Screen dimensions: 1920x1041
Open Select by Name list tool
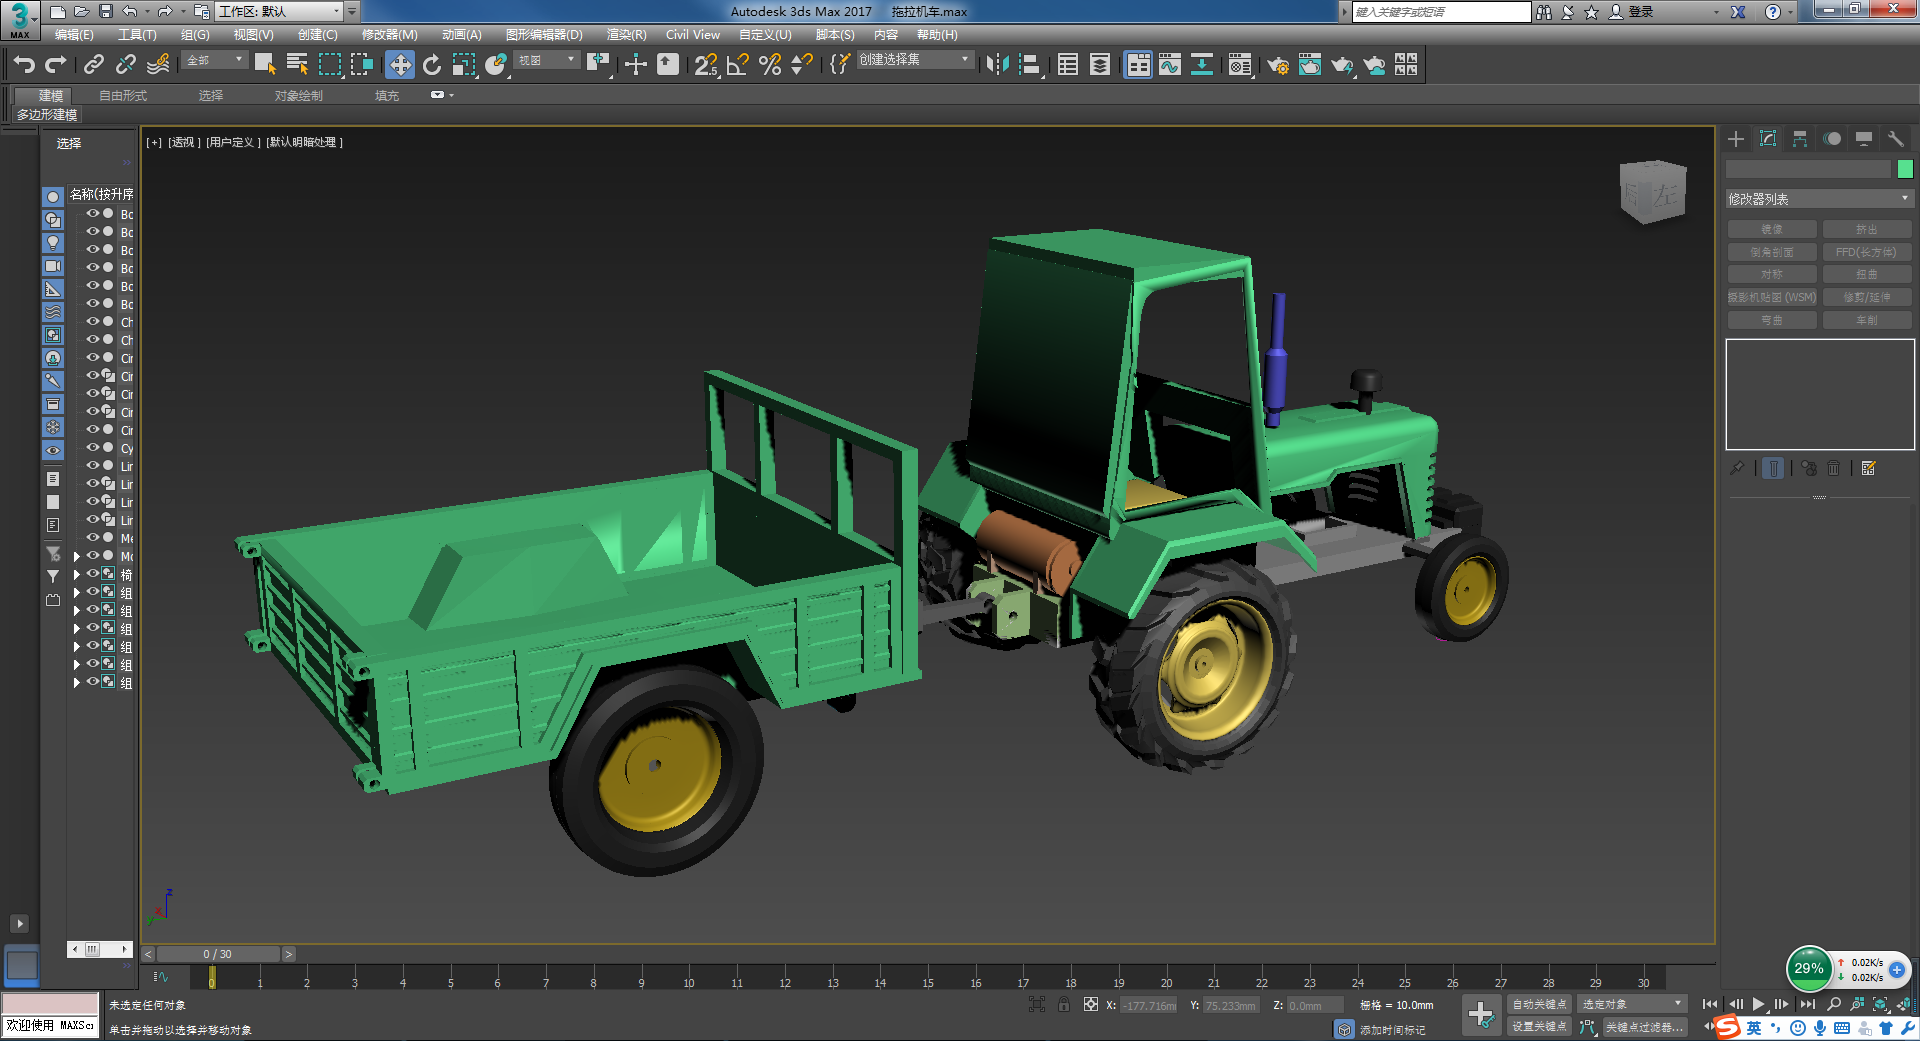click(297, 65)
